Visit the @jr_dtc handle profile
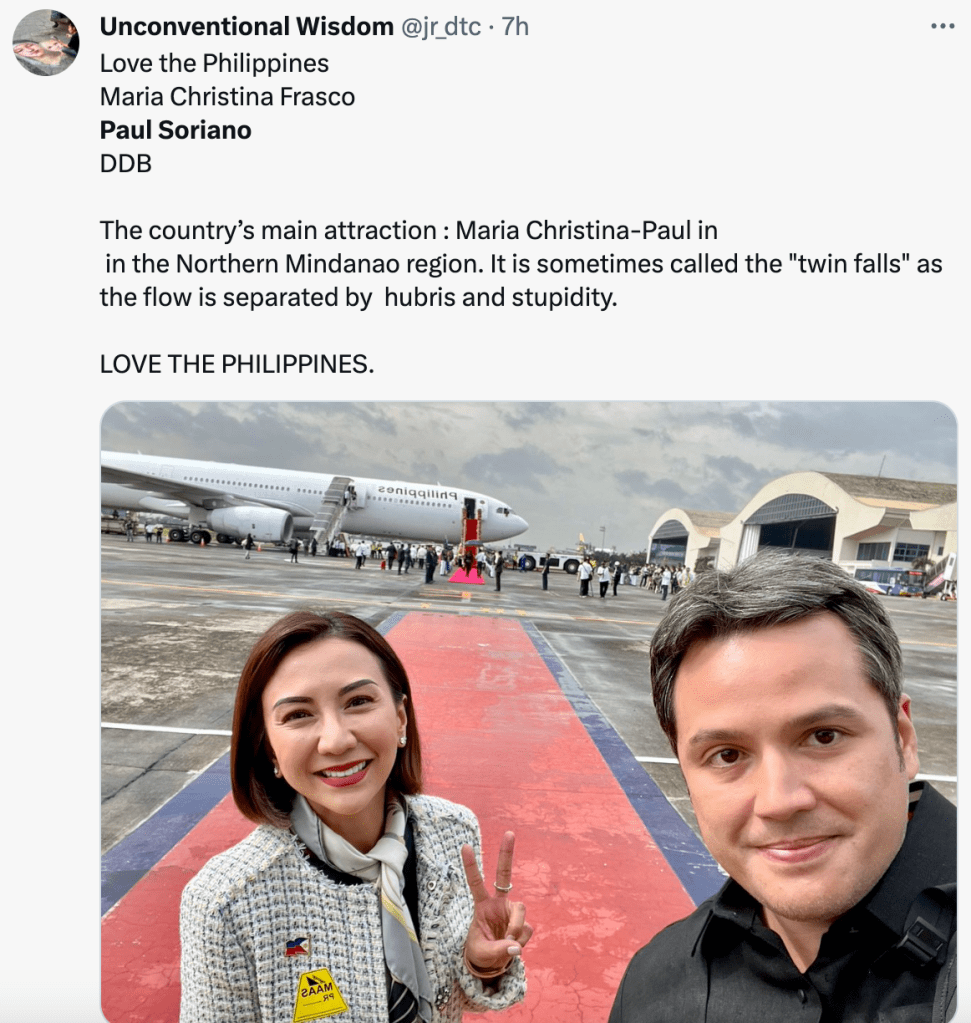 (x=440, y=27)
